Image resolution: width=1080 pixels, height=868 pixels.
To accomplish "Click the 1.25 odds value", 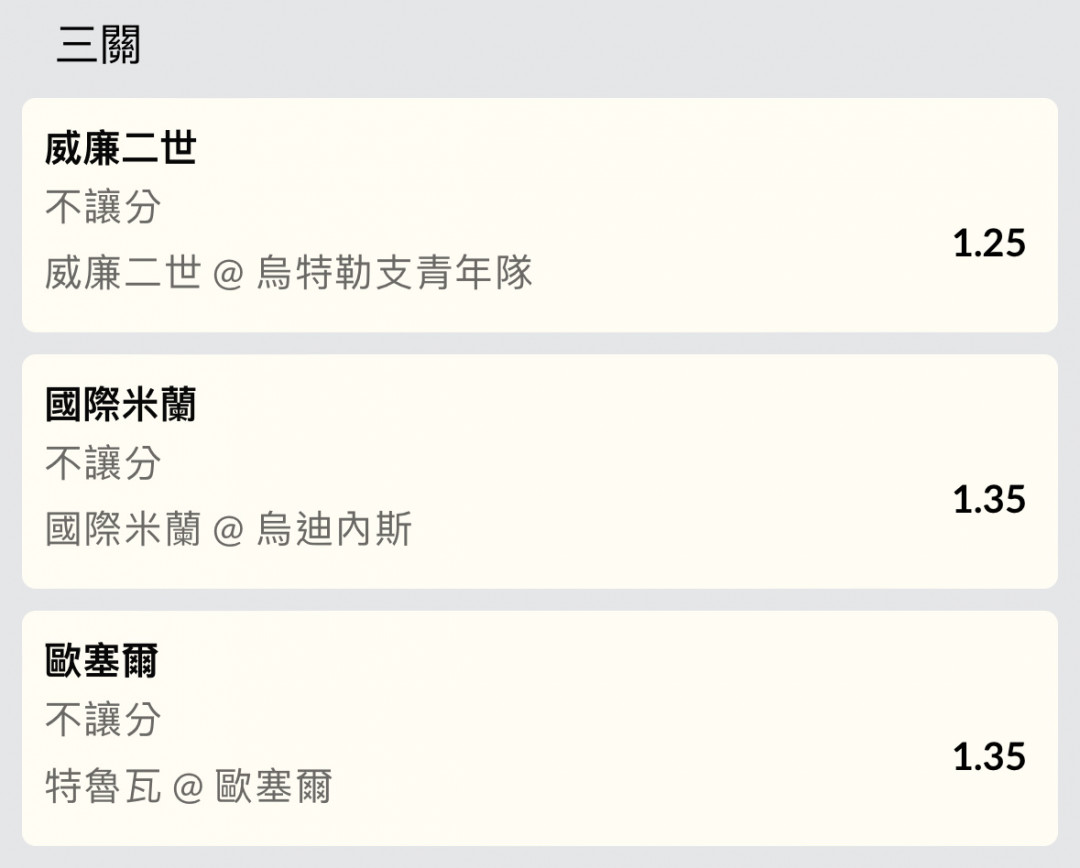I will coord(989,243).
